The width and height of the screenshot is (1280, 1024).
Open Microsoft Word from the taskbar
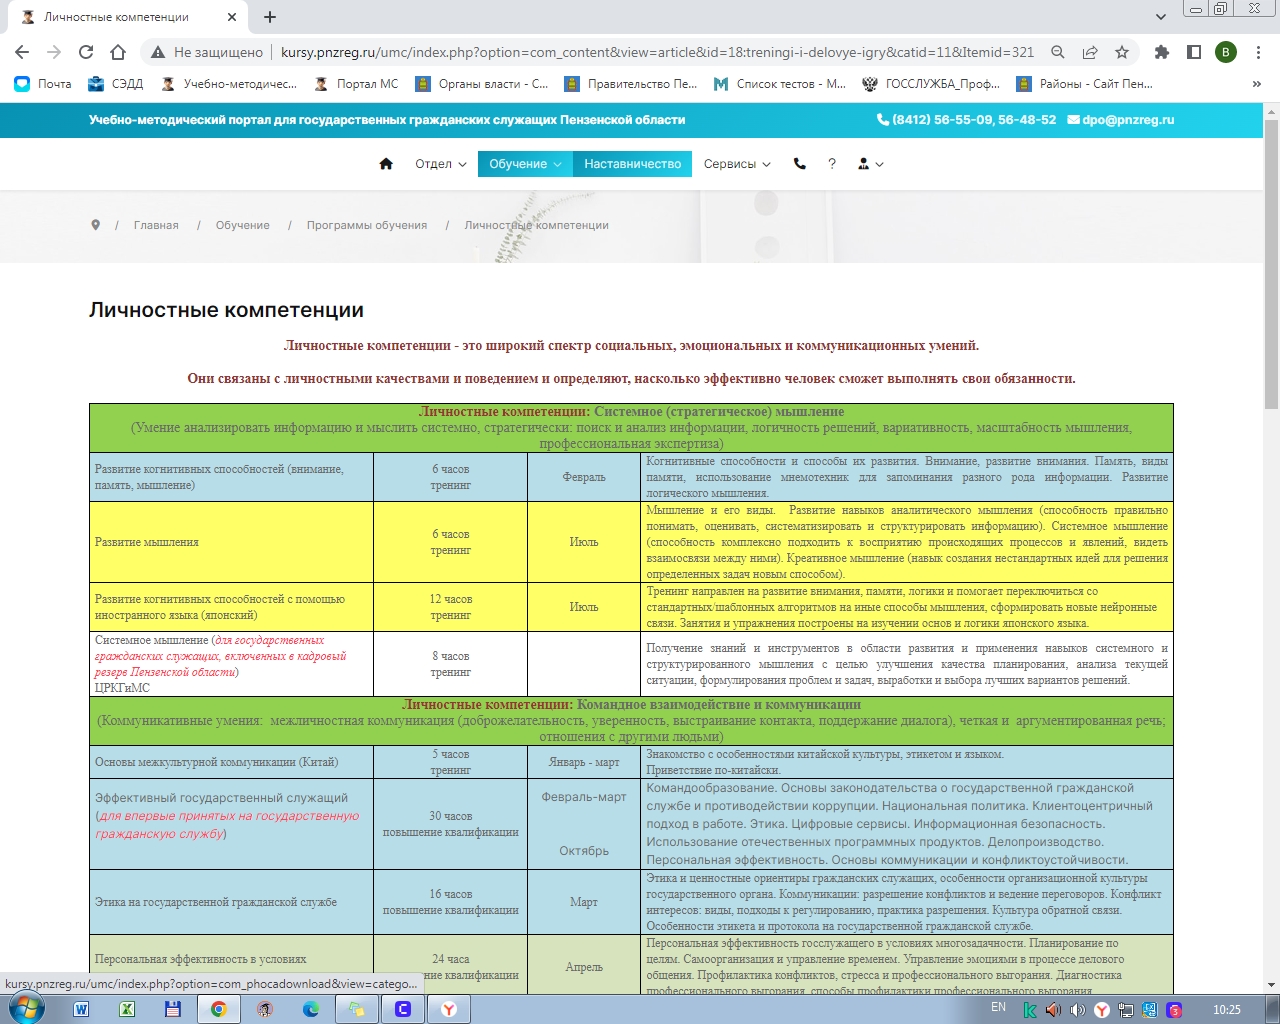81,1009
